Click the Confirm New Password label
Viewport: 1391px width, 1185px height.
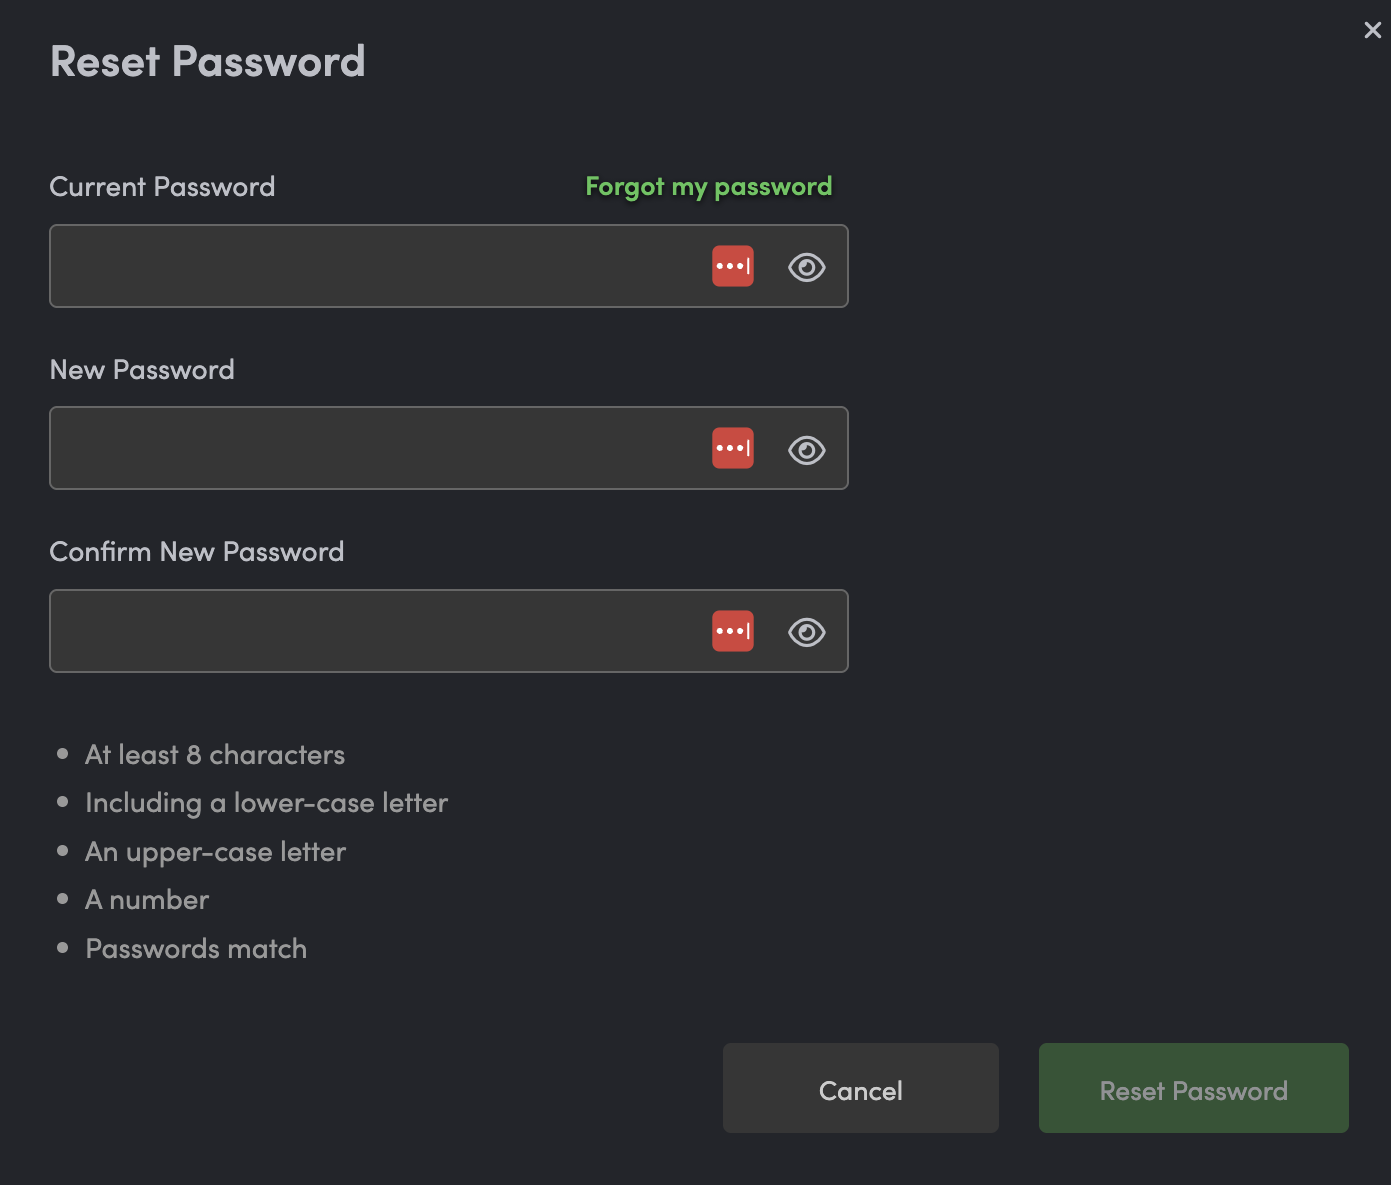point(197,552)
